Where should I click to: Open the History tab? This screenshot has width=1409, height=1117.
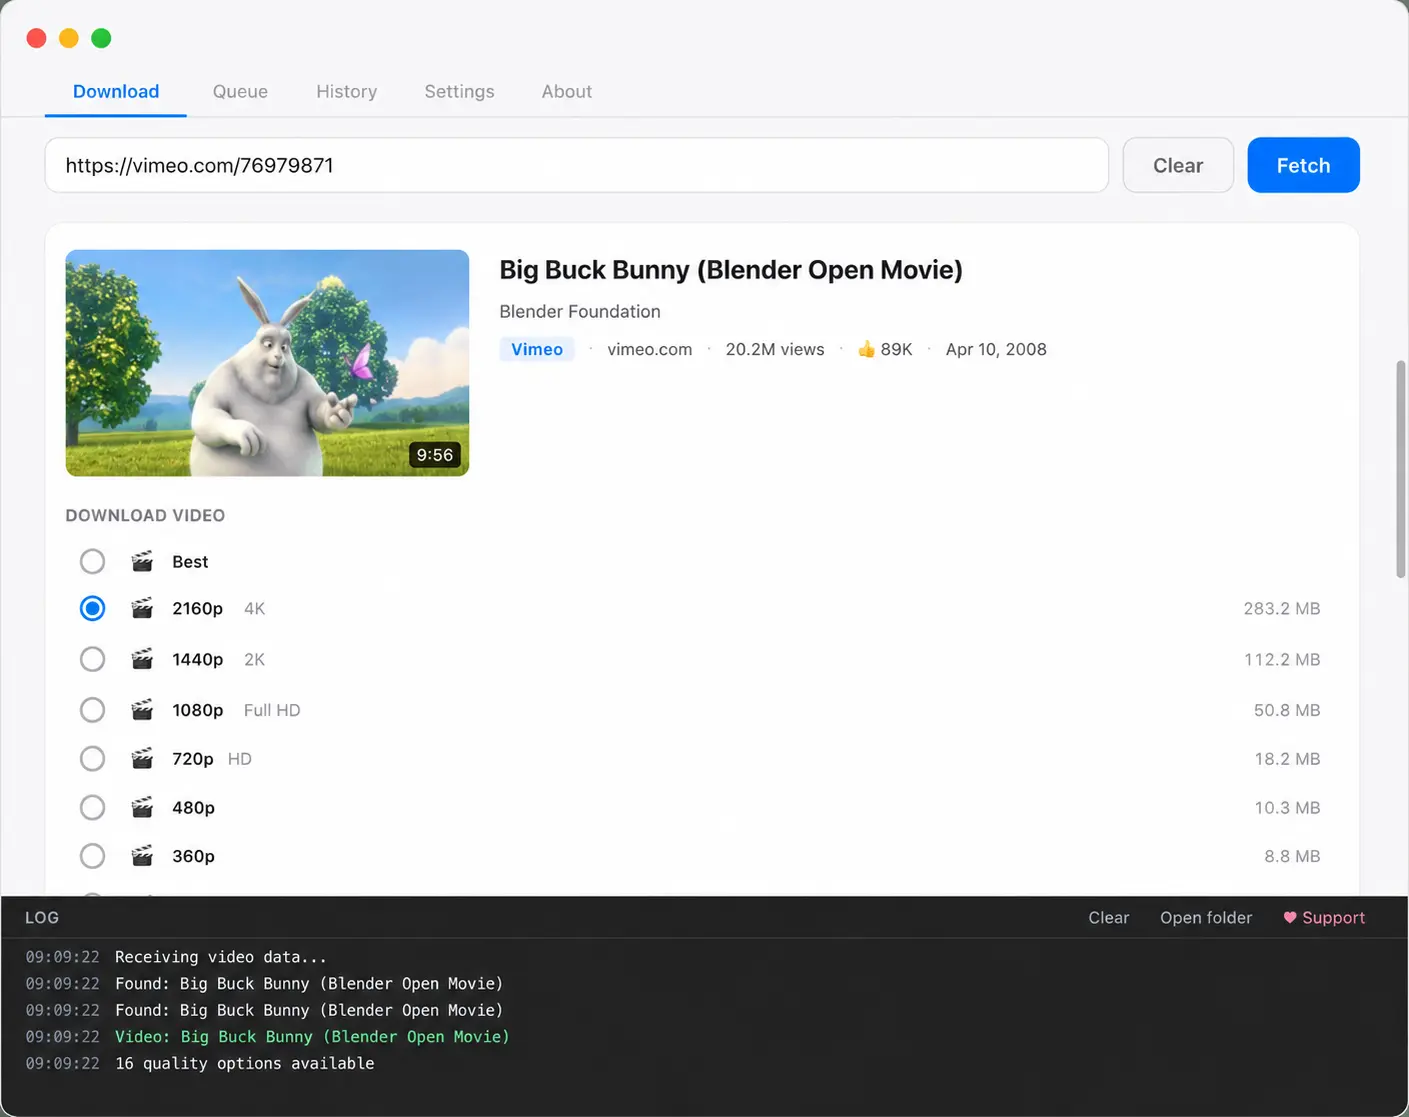[x=347, y=91]
